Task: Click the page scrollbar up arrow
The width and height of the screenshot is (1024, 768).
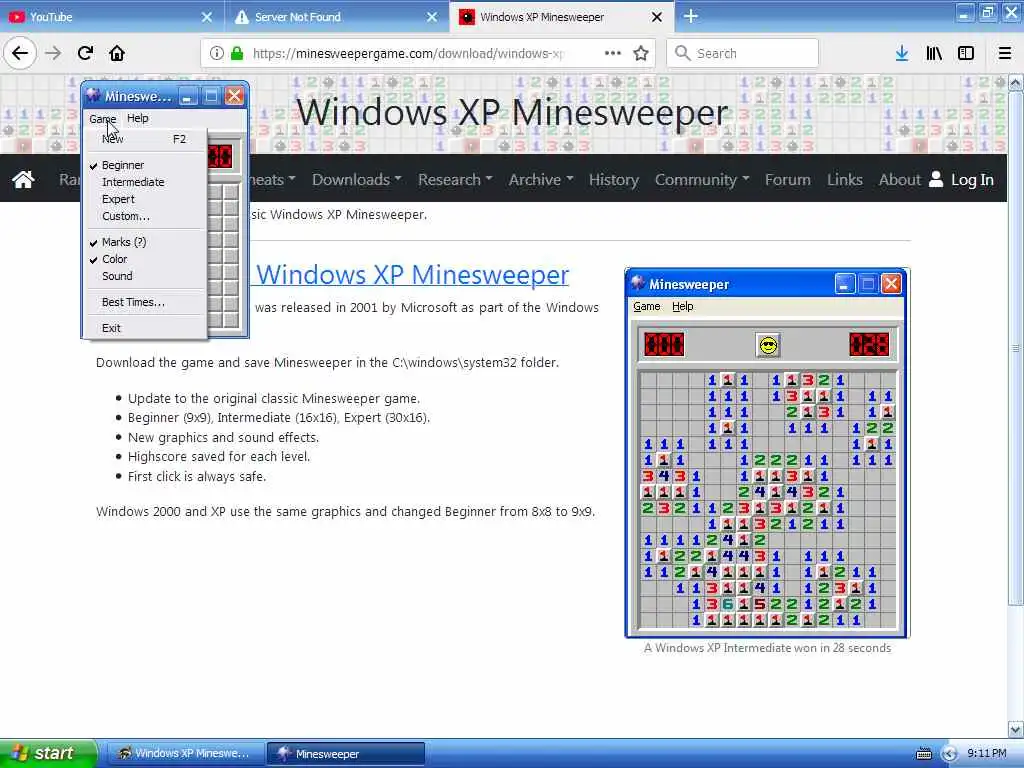Action: pos(1016,83)
